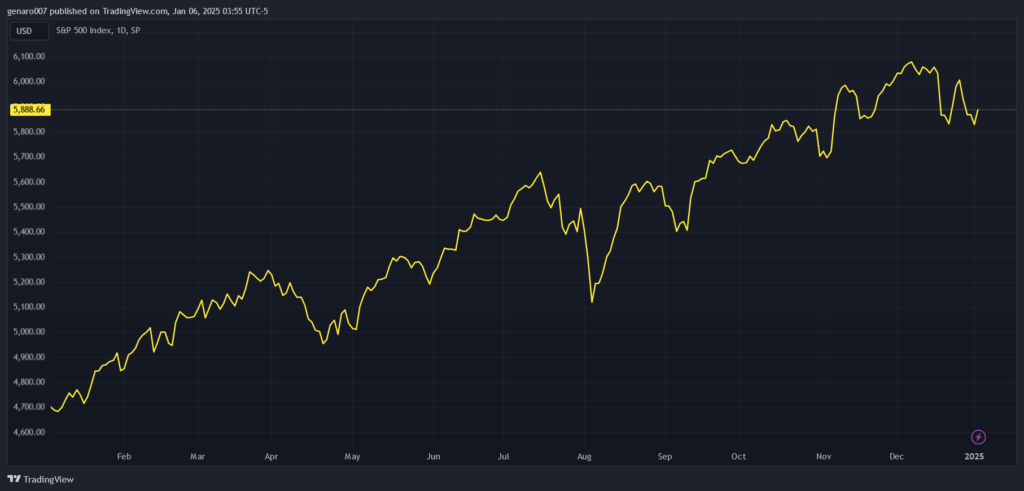Click the TradingView brand name text
1024x491 pixels.
[x=48, y=479]
